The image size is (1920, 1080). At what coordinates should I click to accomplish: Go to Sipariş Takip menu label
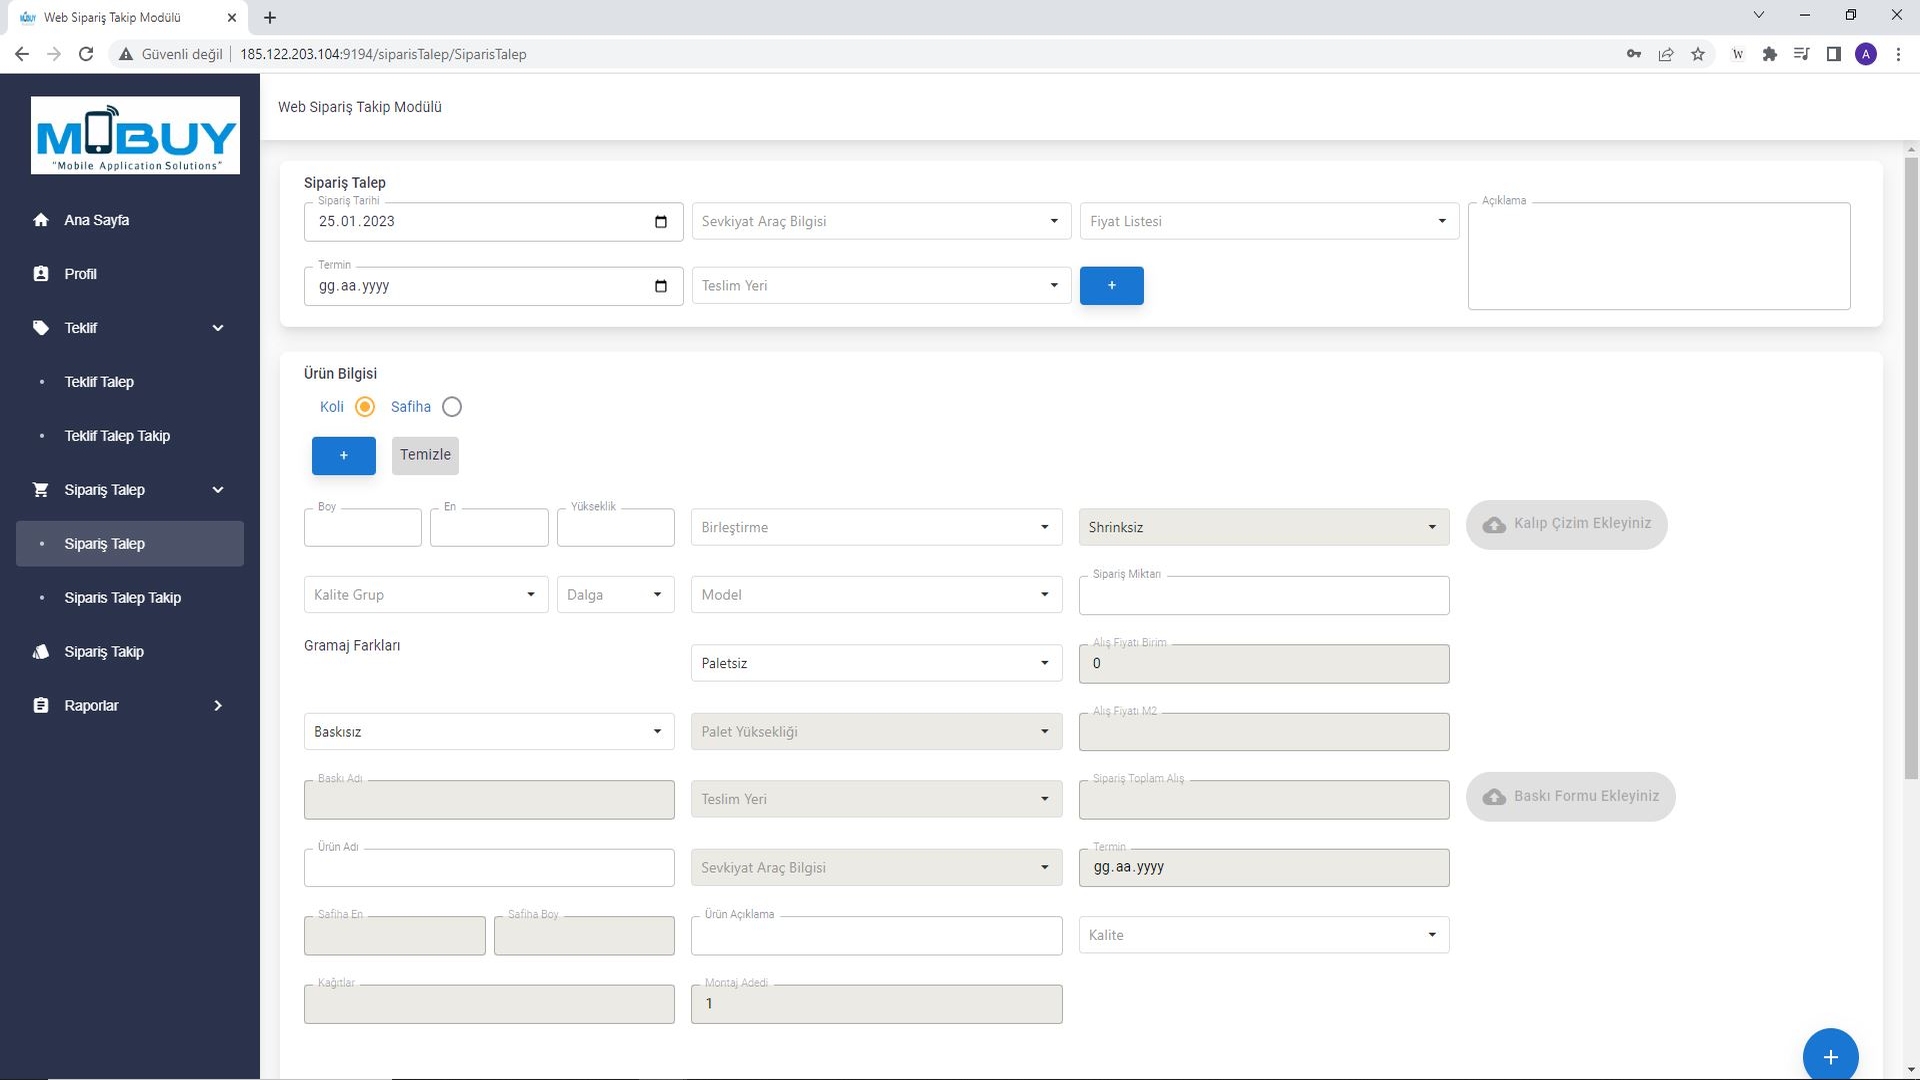(104, 652)
